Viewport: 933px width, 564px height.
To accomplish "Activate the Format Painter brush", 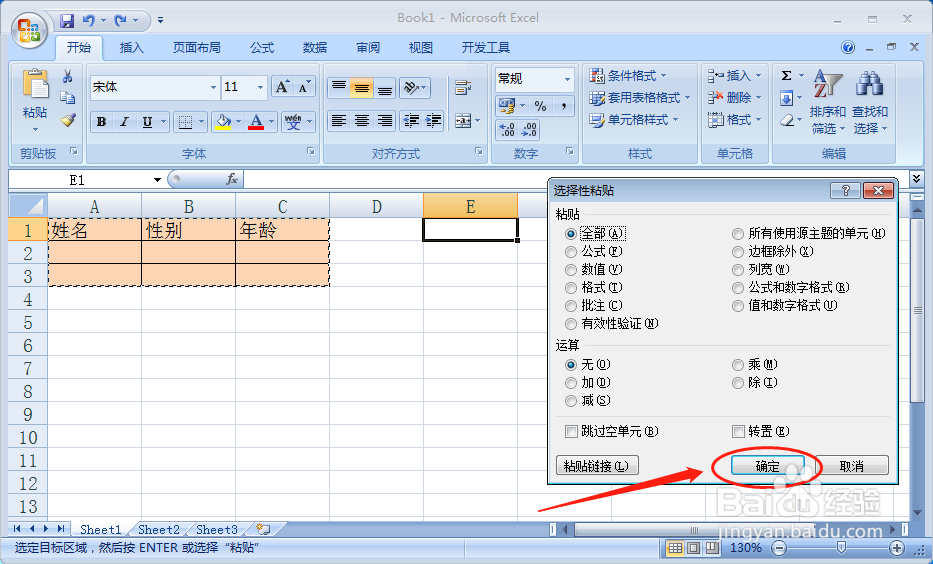I will click(x=67, y=120).
